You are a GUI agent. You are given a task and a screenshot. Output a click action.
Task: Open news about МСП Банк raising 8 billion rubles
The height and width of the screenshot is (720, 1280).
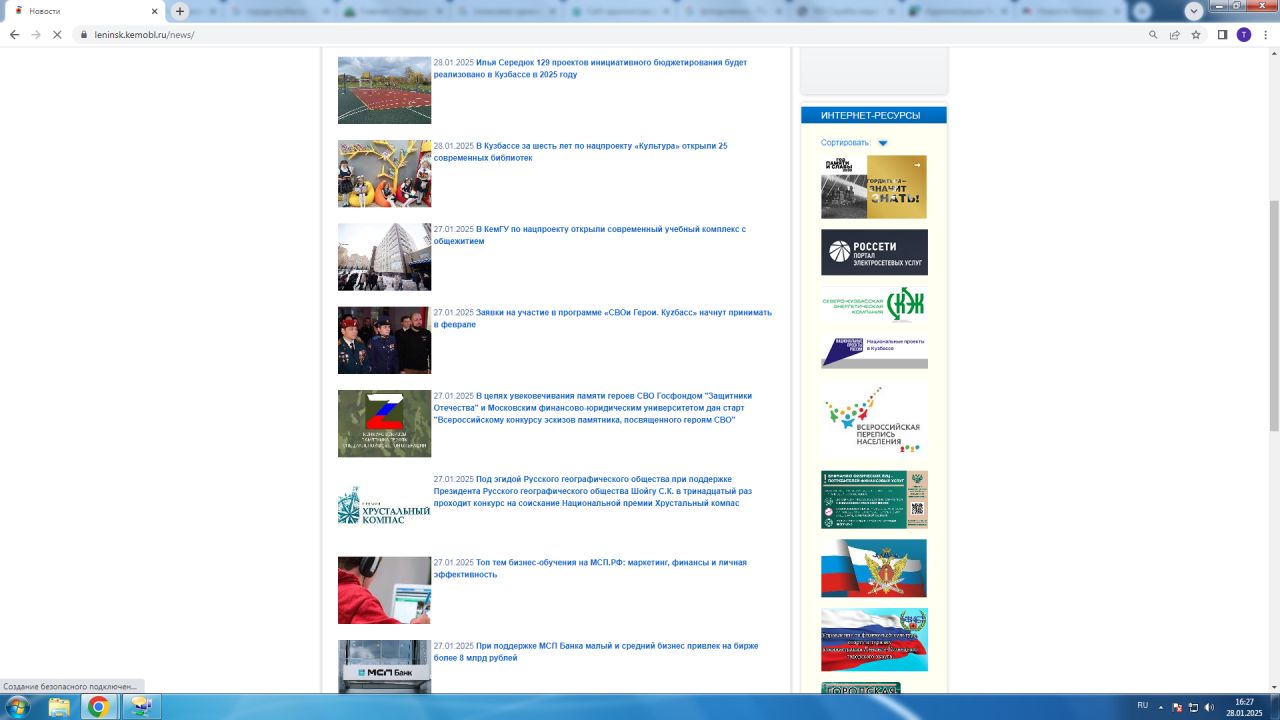596,652
